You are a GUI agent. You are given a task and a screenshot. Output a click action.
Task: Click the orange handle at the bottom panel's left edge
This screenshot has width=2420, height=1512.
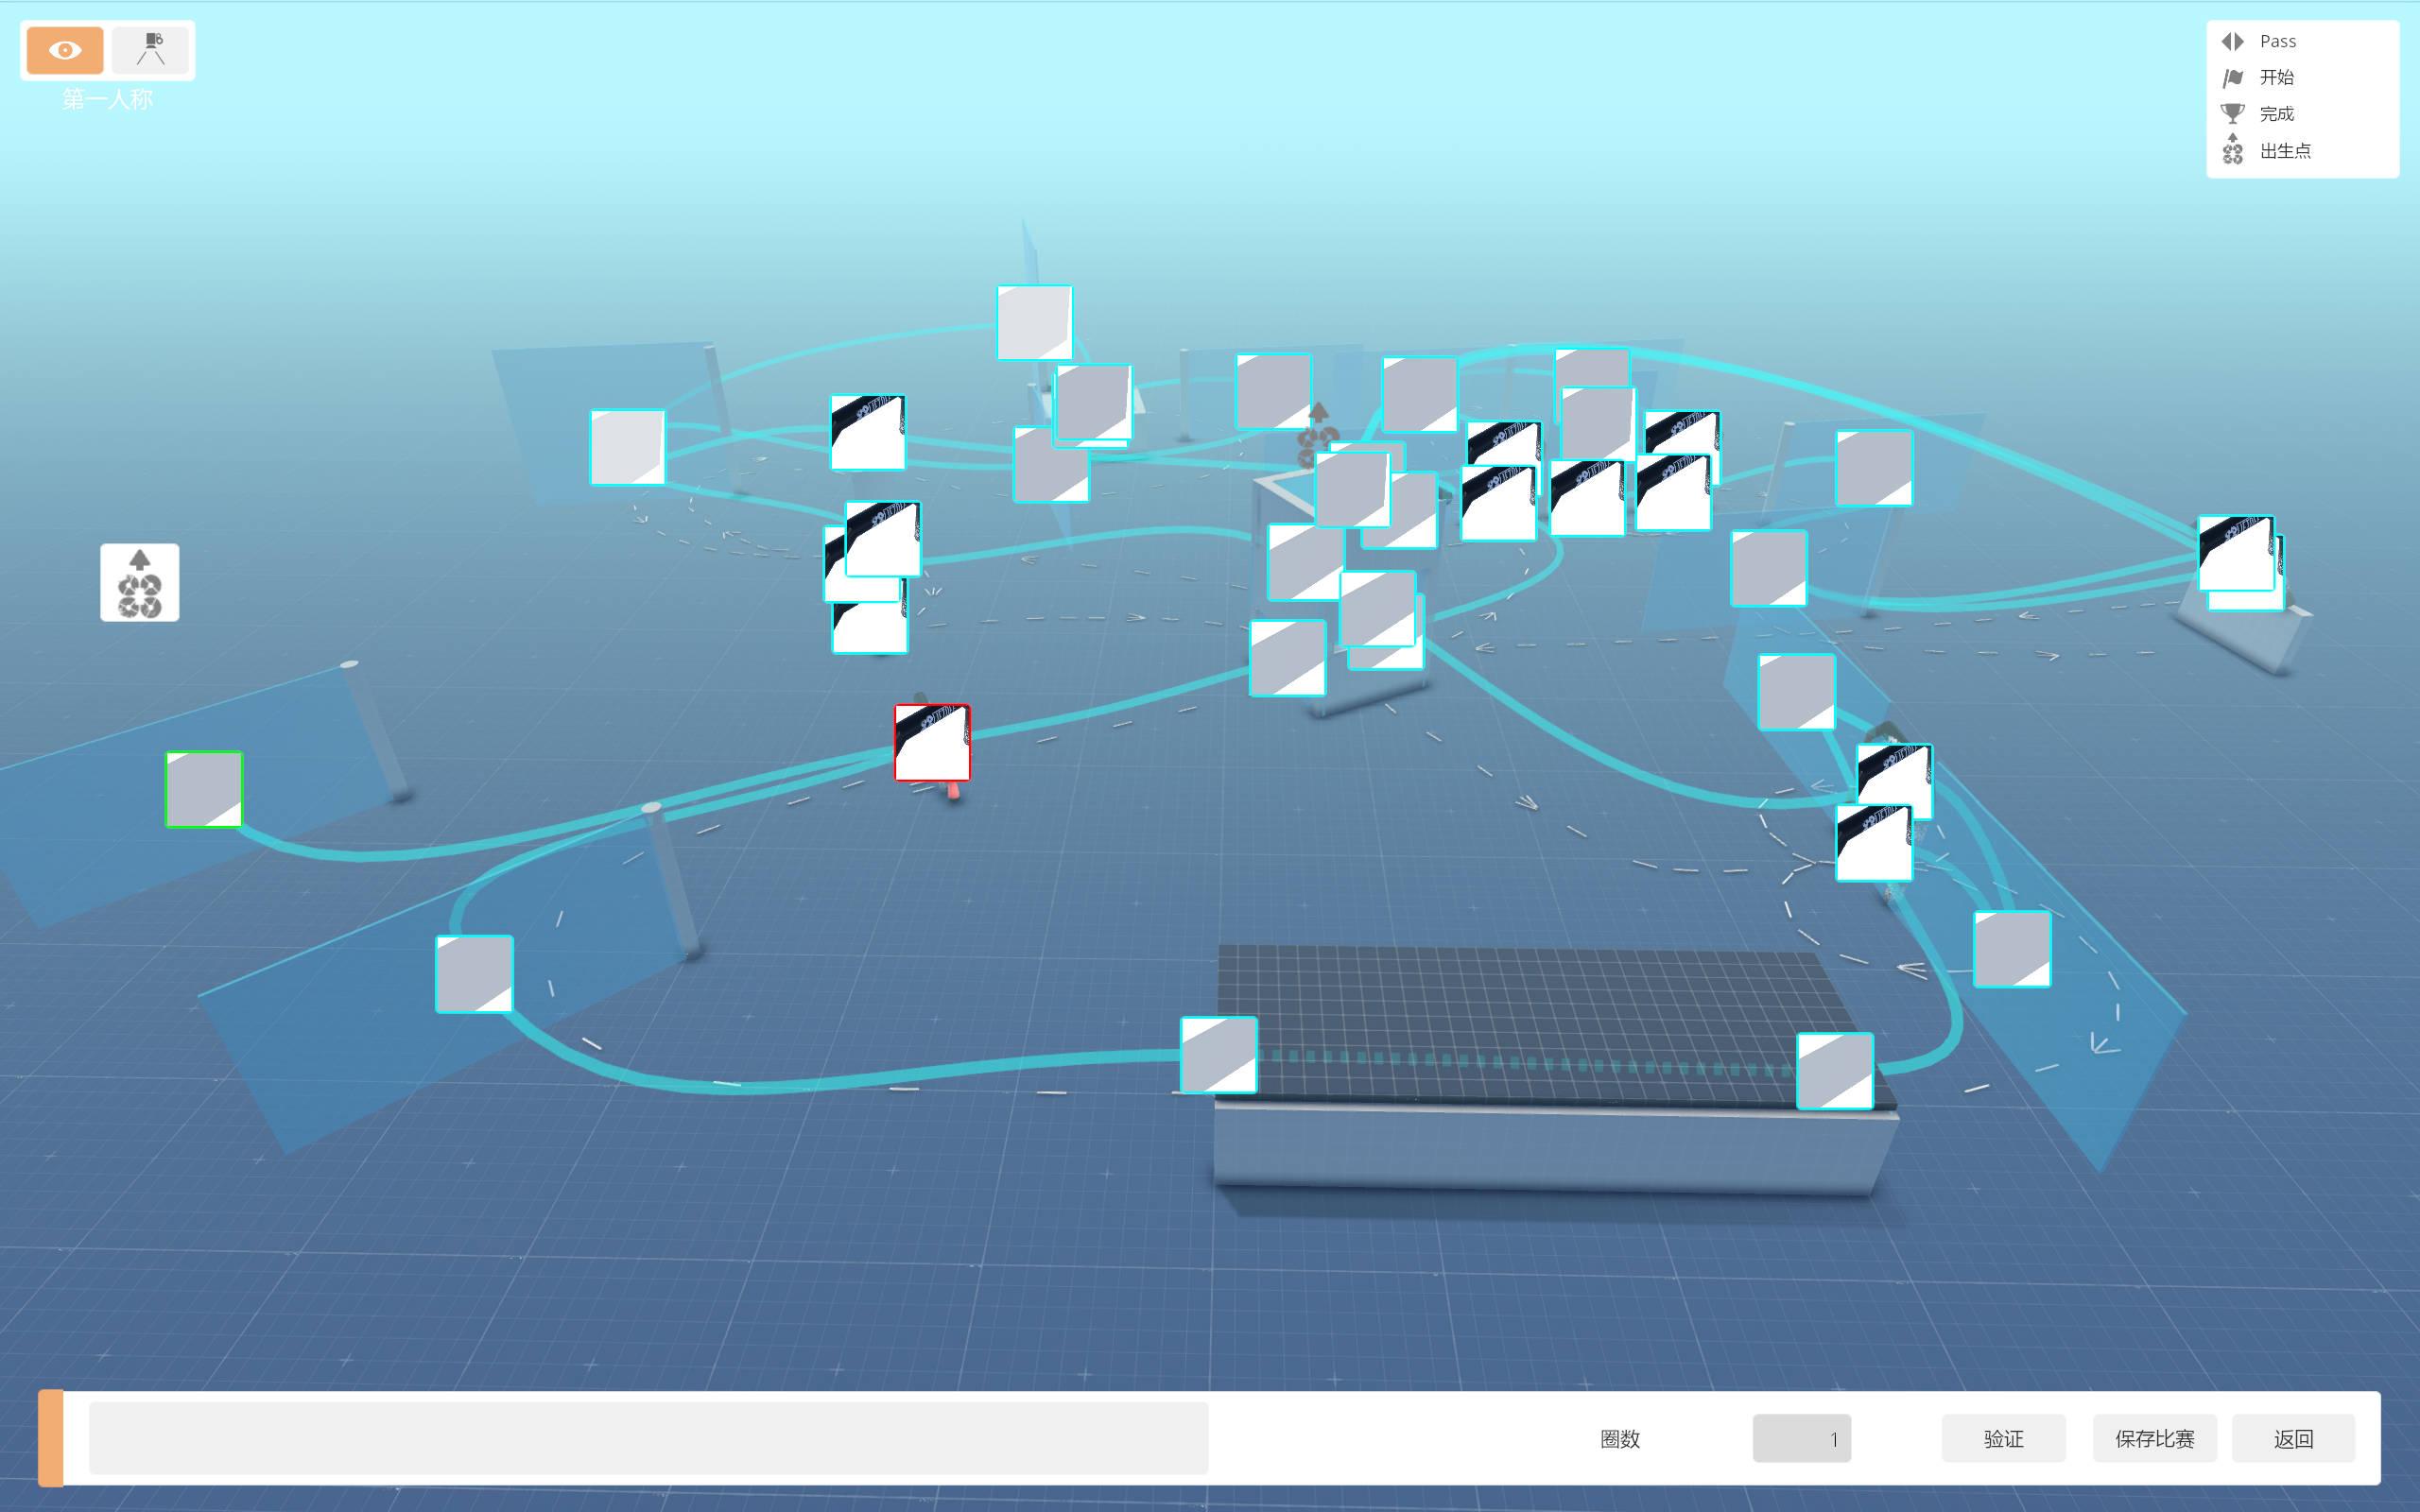51,1438
